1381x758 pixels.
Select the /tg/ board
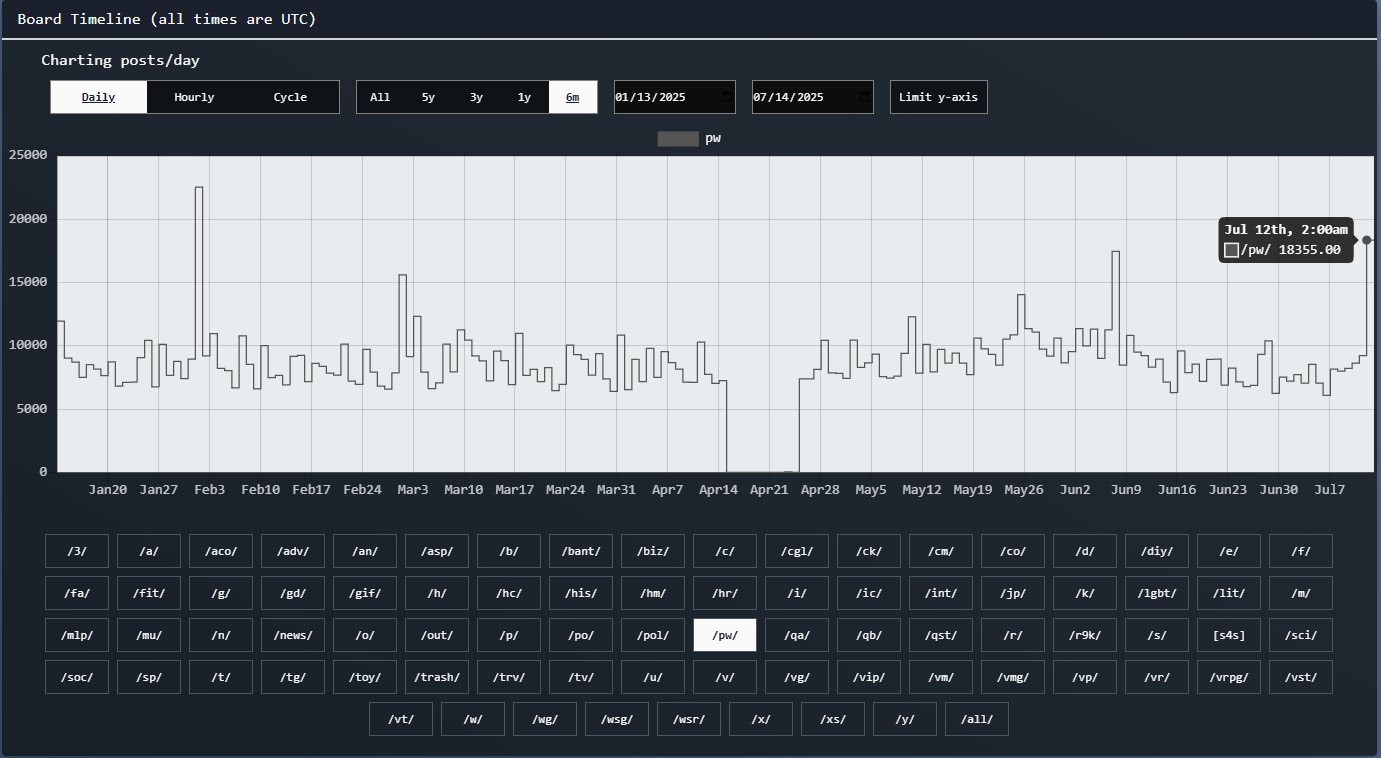293,677
